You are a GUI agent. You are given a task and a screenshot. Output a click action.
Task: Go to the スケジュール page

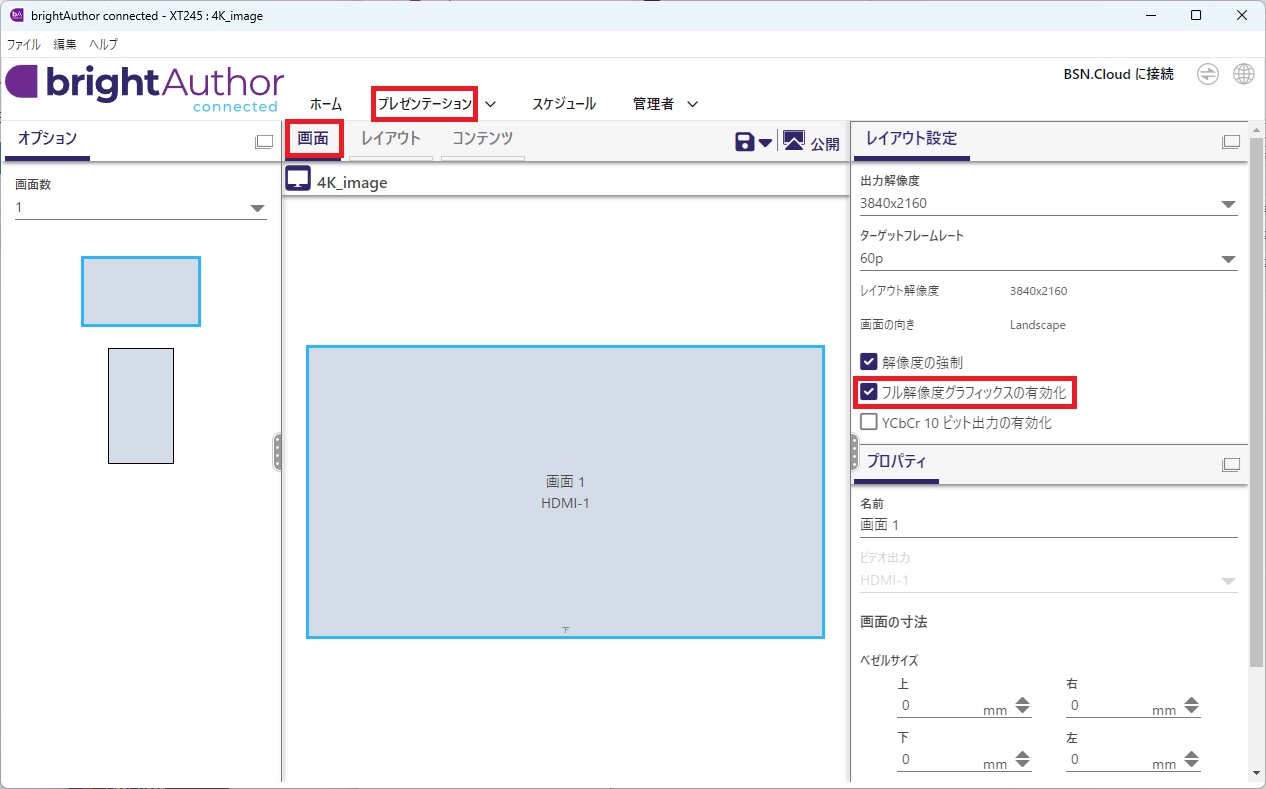(x=563, y=104)
